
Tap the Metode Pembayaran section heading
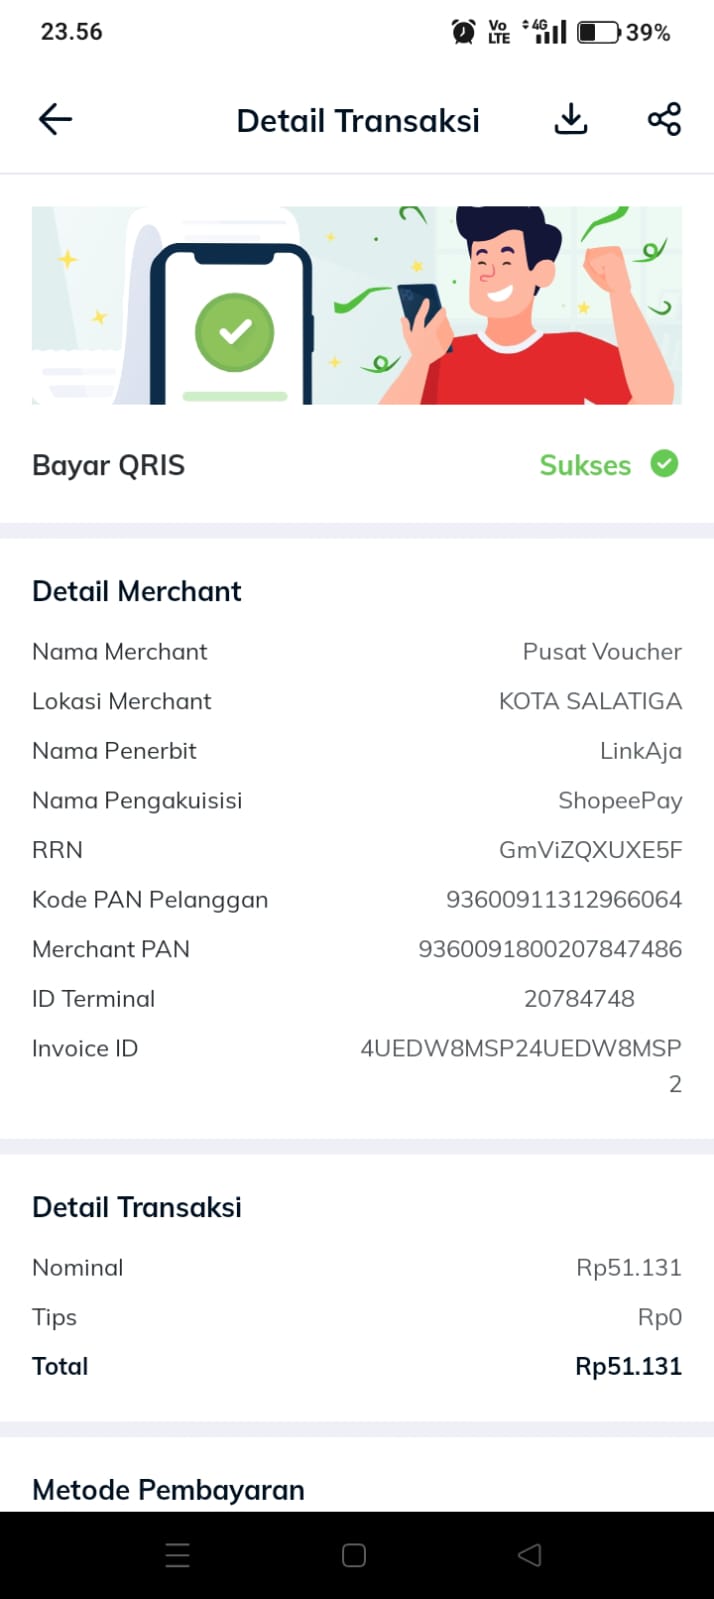(168, 1490)
